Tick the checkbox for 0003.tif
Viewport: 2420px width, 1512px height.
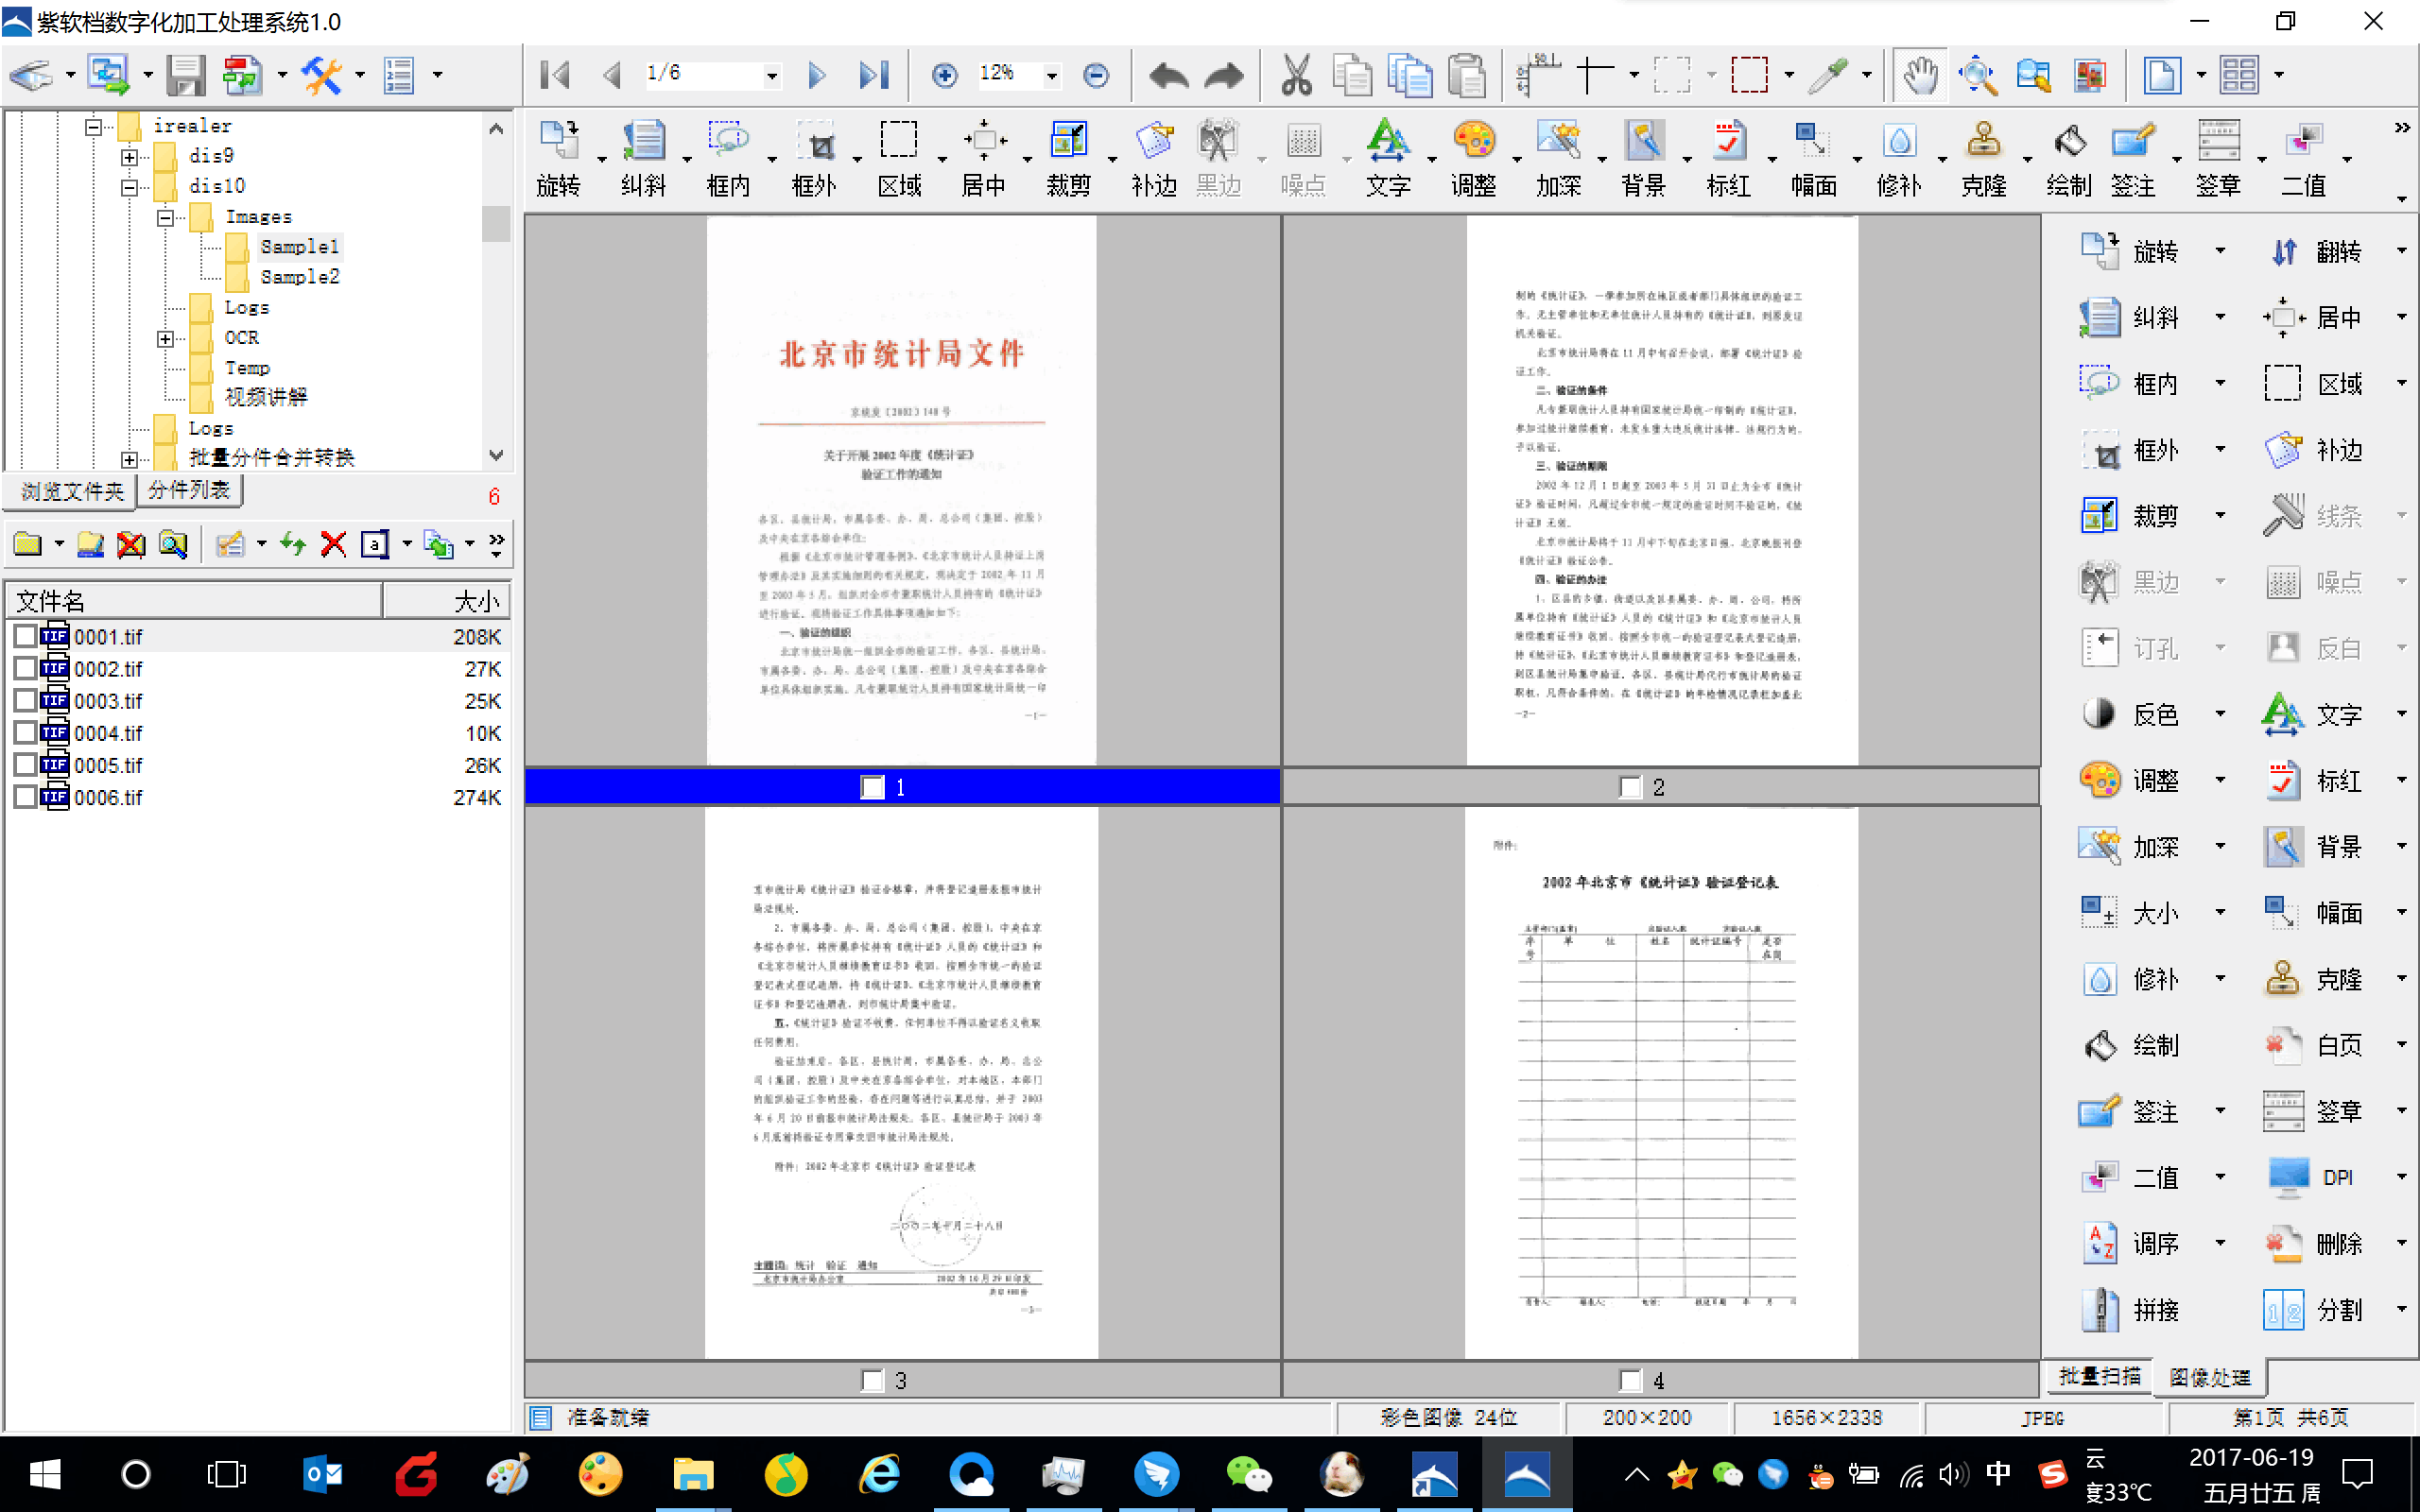tap(25, 701)
